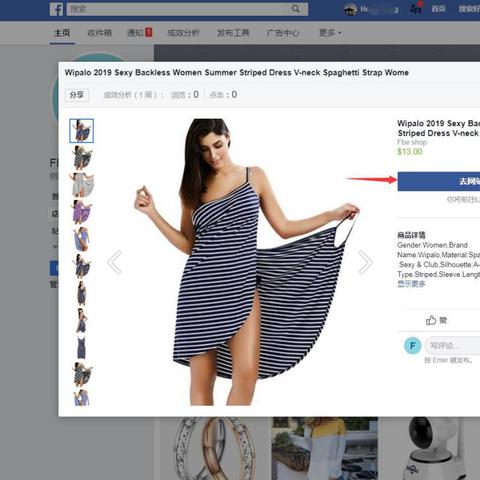480x480 pixels.
Task: Select the second dress thumbnail
Action: [x=82, y=158]
